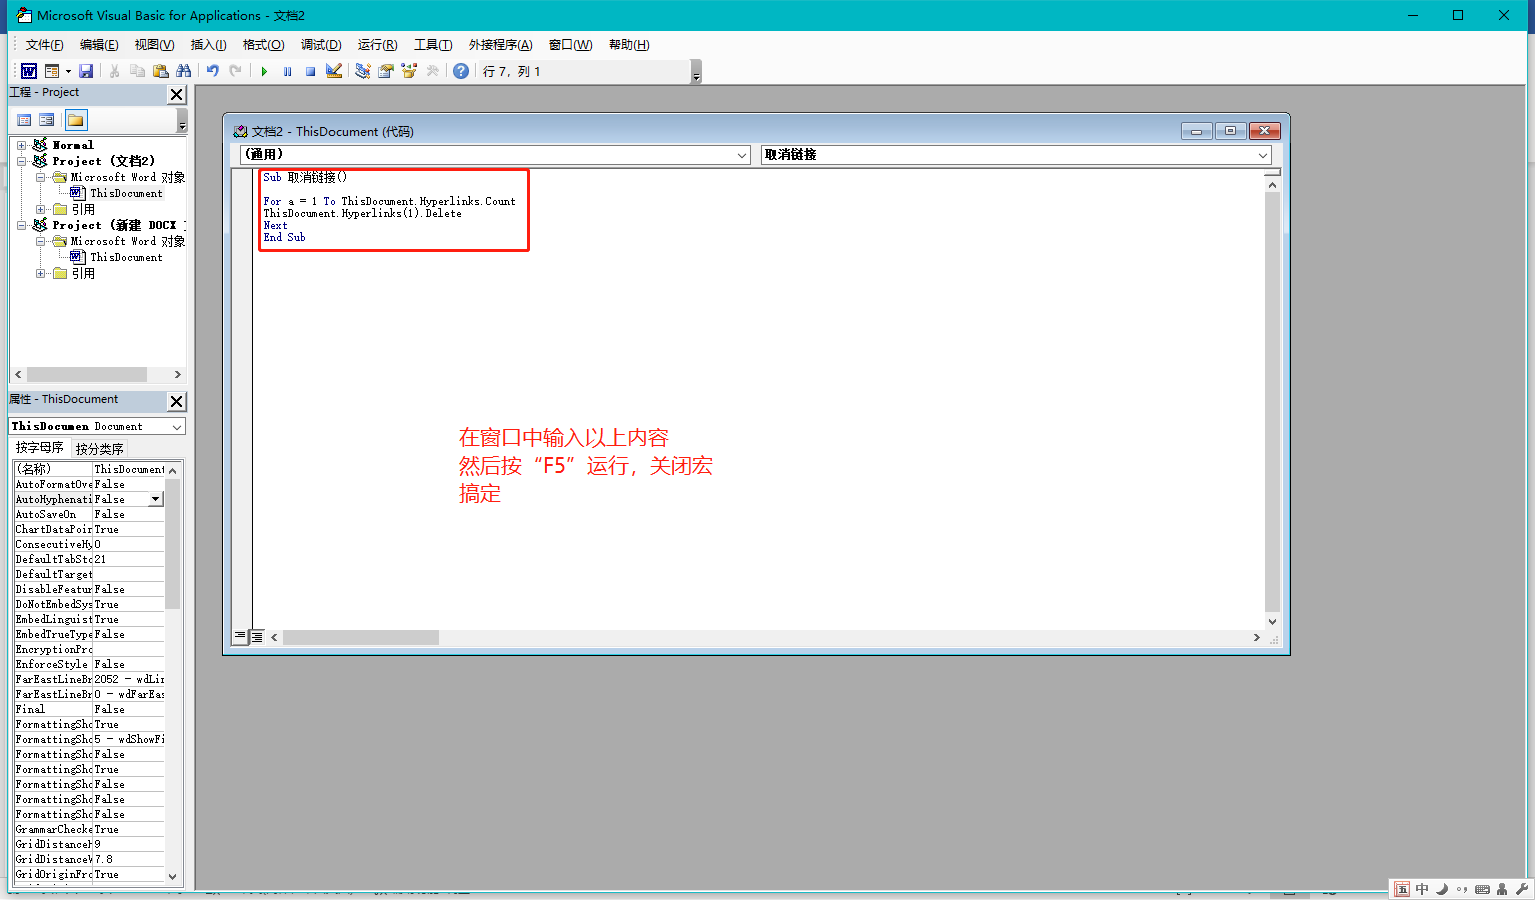
Task: Click the code window horizontal scrollbar thumb
Action: [360, 637]
